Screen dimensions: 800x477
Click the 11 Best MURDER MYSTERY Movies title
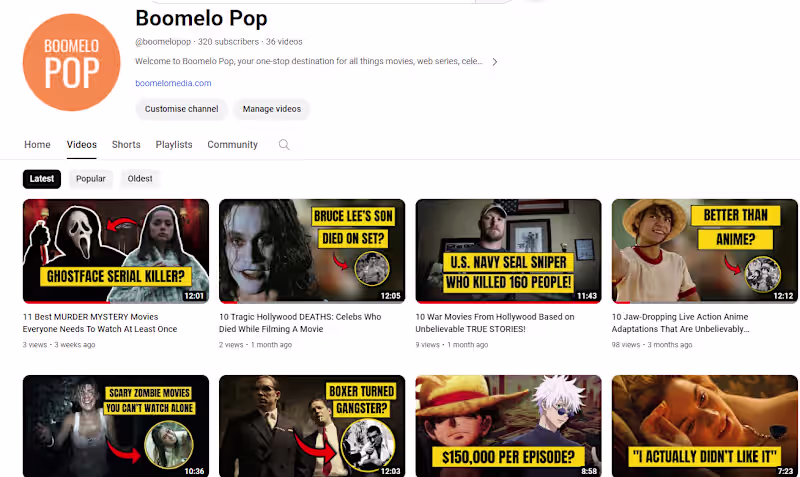pos(100,323)
